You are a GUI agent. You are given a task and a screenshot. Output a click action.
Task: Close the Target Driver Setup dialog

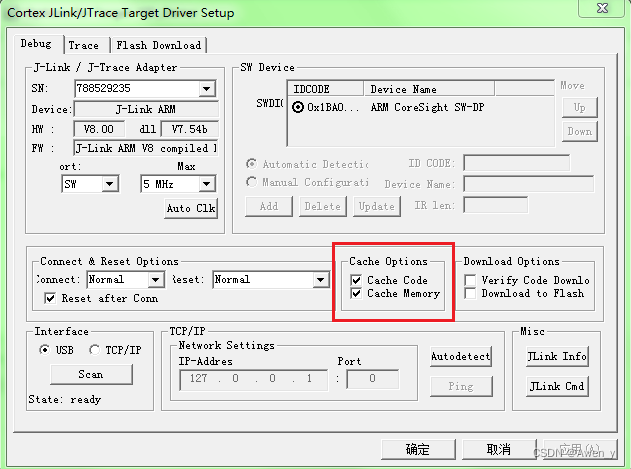click(x=602, y=8)
